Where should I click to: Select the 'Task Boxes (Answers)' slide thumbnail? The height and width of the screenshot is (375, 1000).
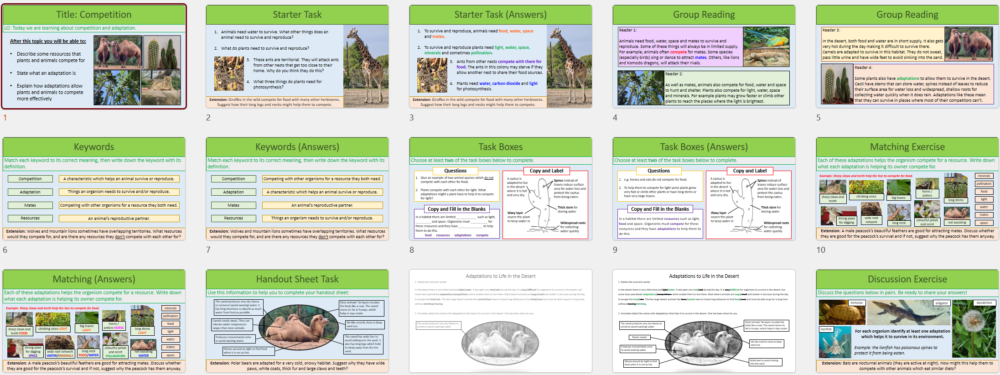tap(704, 188)
